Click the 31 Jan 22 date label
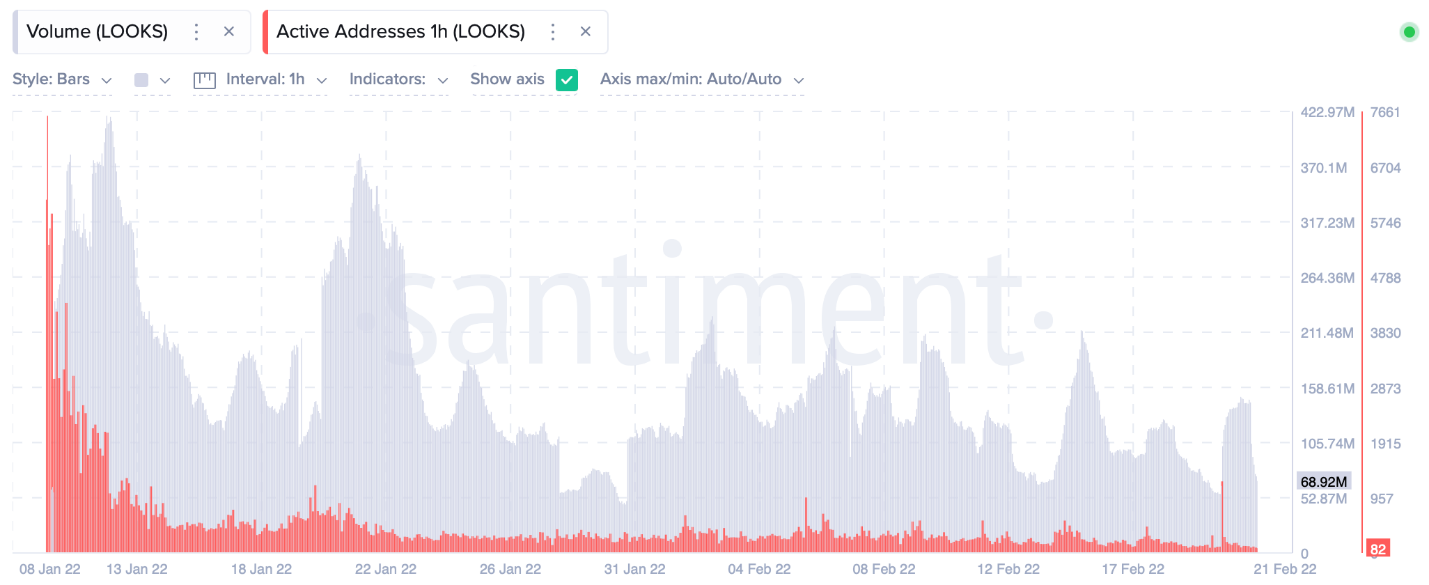The image size is (1429, 585). click(634, 569)
